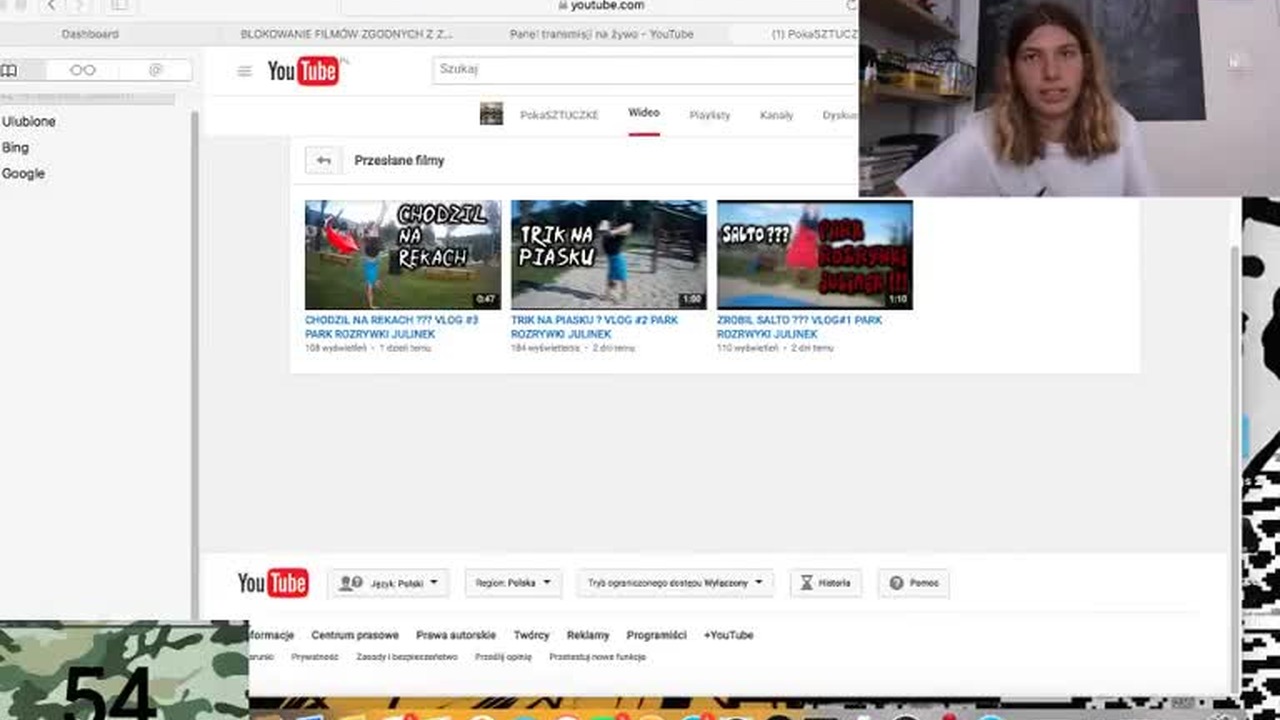This screenshot has height=720, width=1280.
Task: Click the YouTube logo in header
Action: [x=304, y=71]
